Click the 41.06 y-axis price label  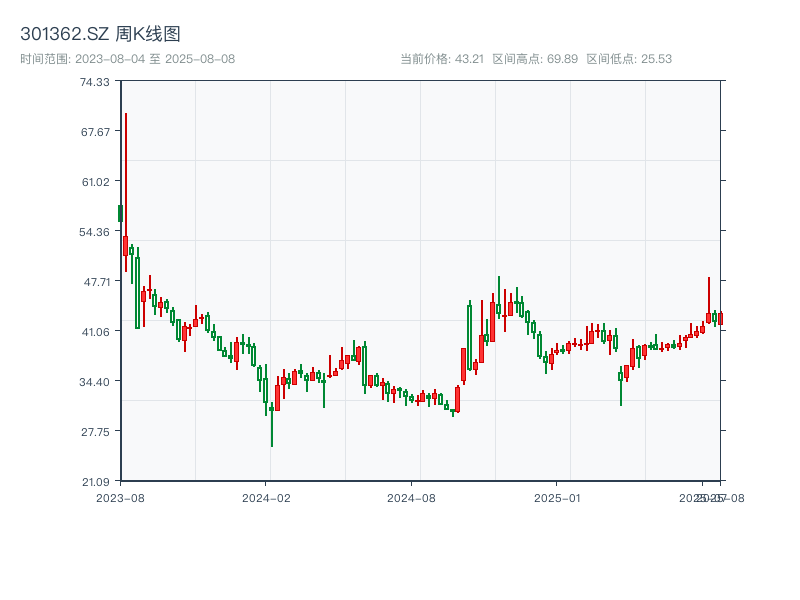[x=96, y=332]
